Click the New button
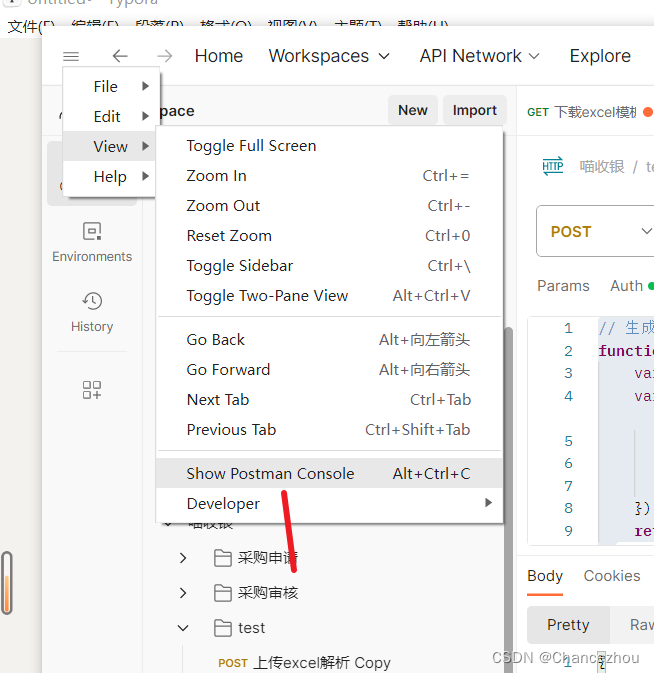This screenshot has height=673, width=654. [x=413, y=110]
